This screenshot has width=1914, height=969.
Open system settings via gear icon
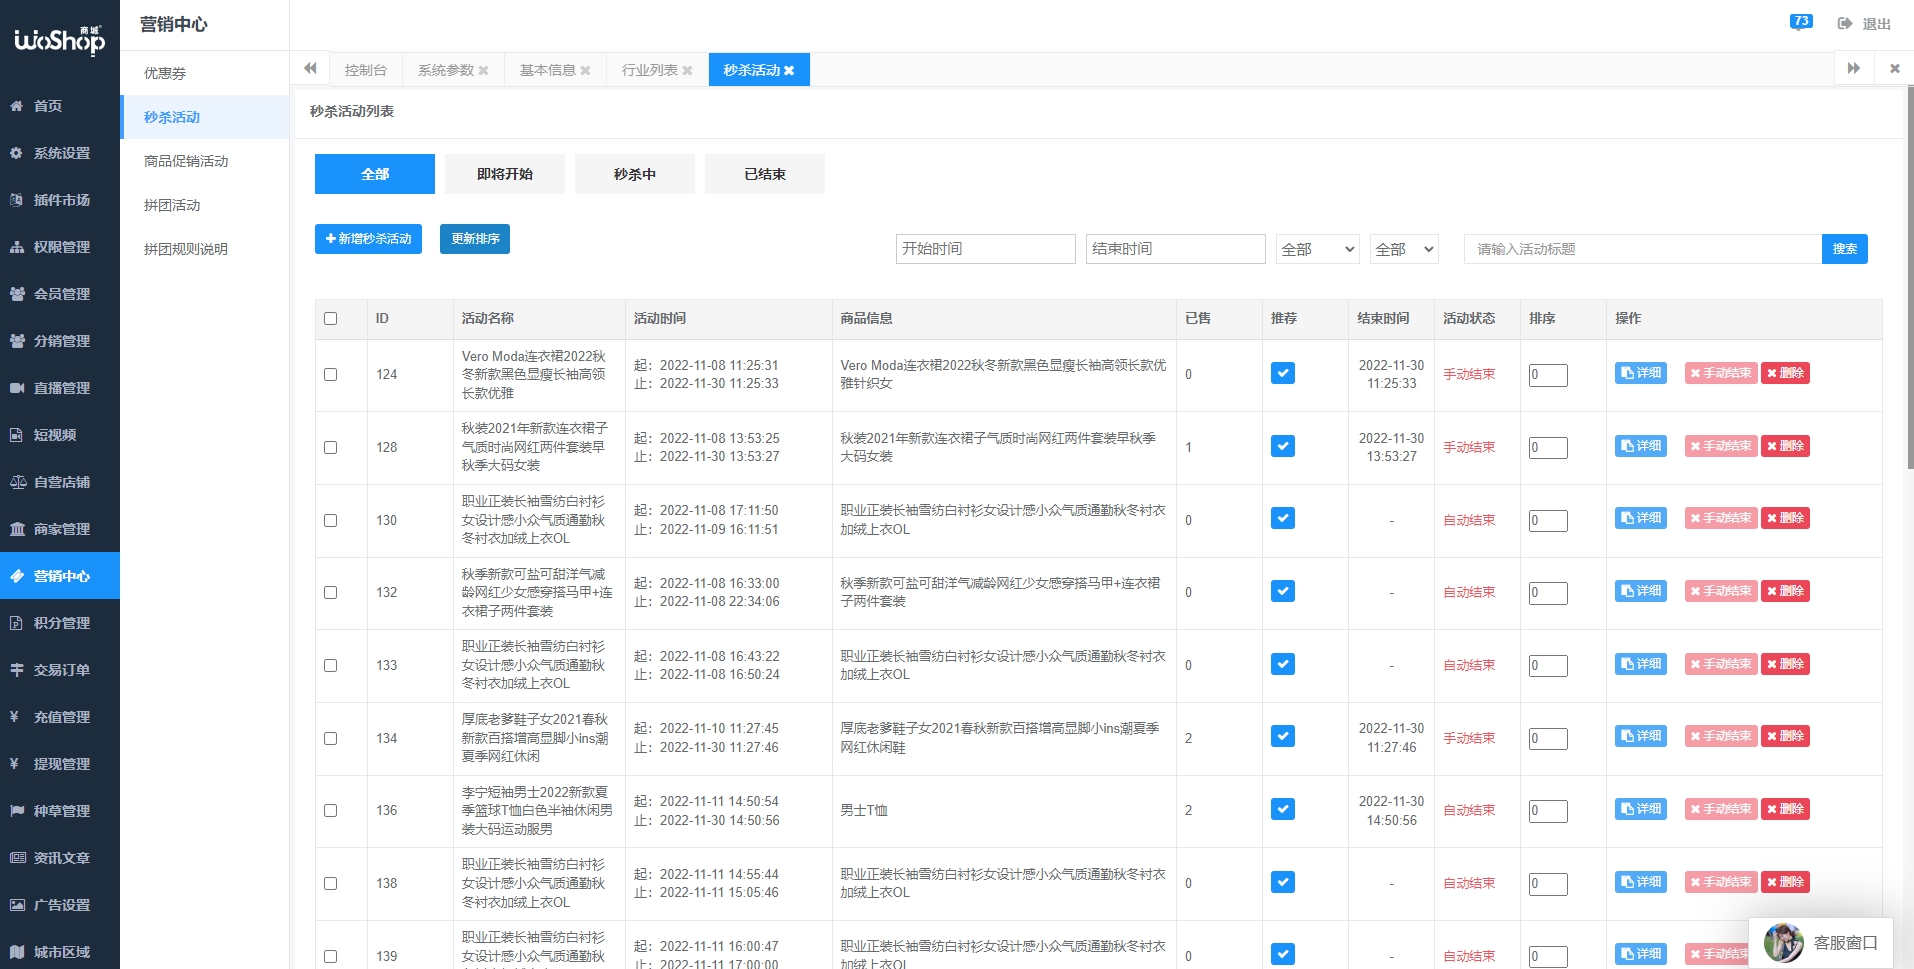[17, 153]
